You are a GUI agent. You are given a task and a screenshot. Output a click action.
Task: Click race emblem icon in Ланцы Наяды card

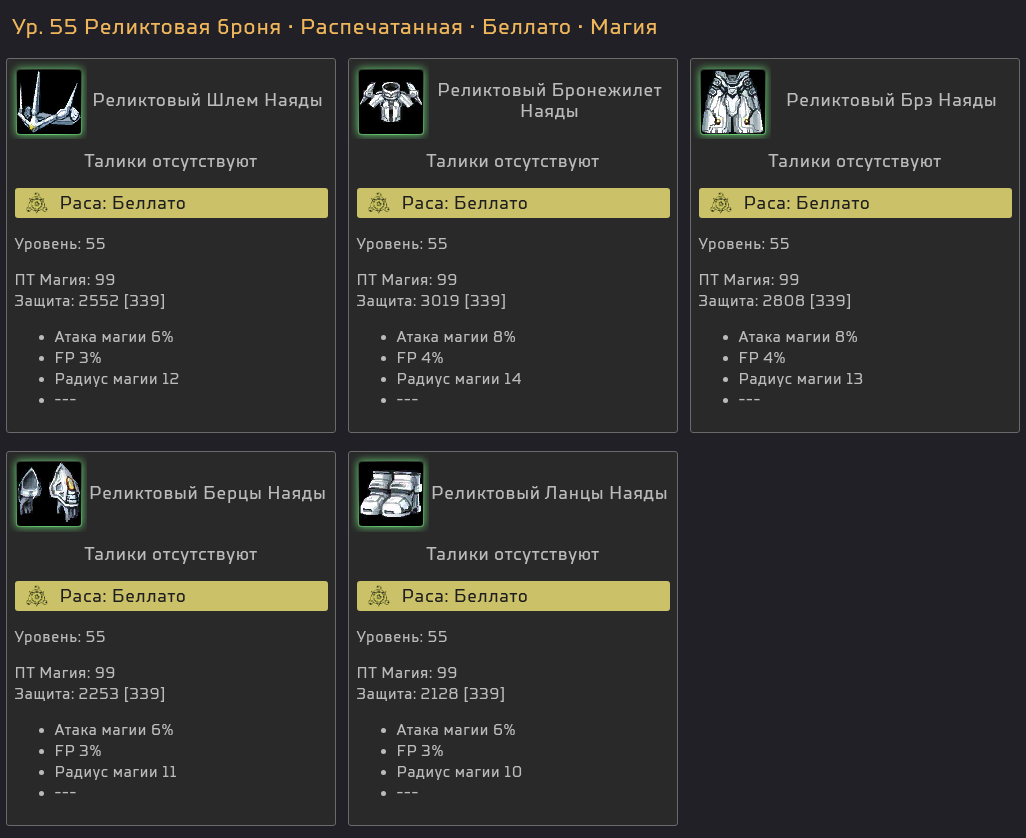click(379, 596)
